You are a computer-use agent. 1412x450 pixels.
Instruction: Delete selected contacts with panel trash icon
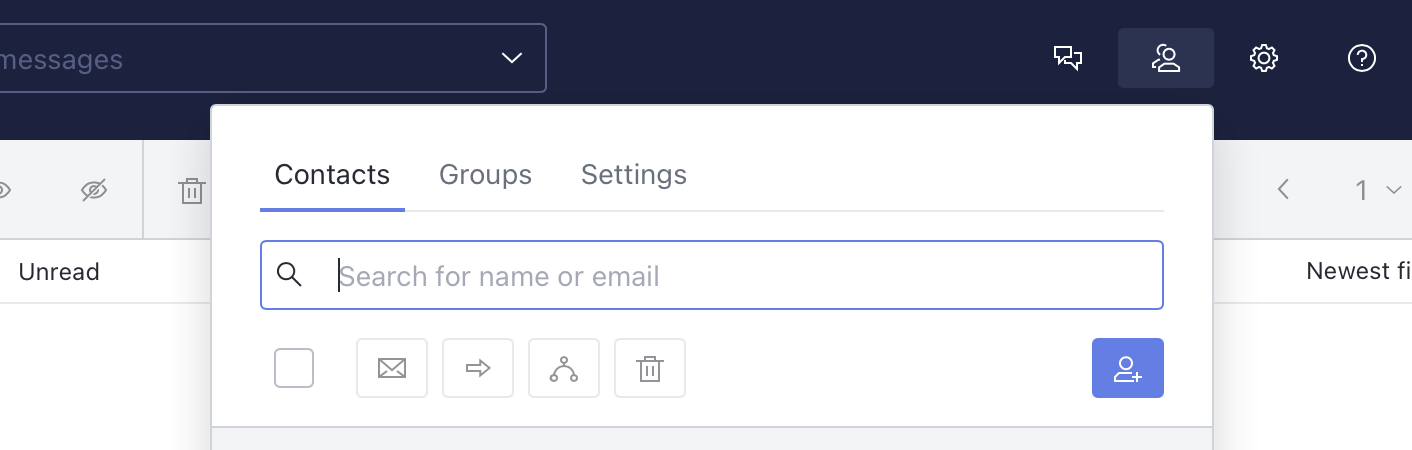point(650,368)
